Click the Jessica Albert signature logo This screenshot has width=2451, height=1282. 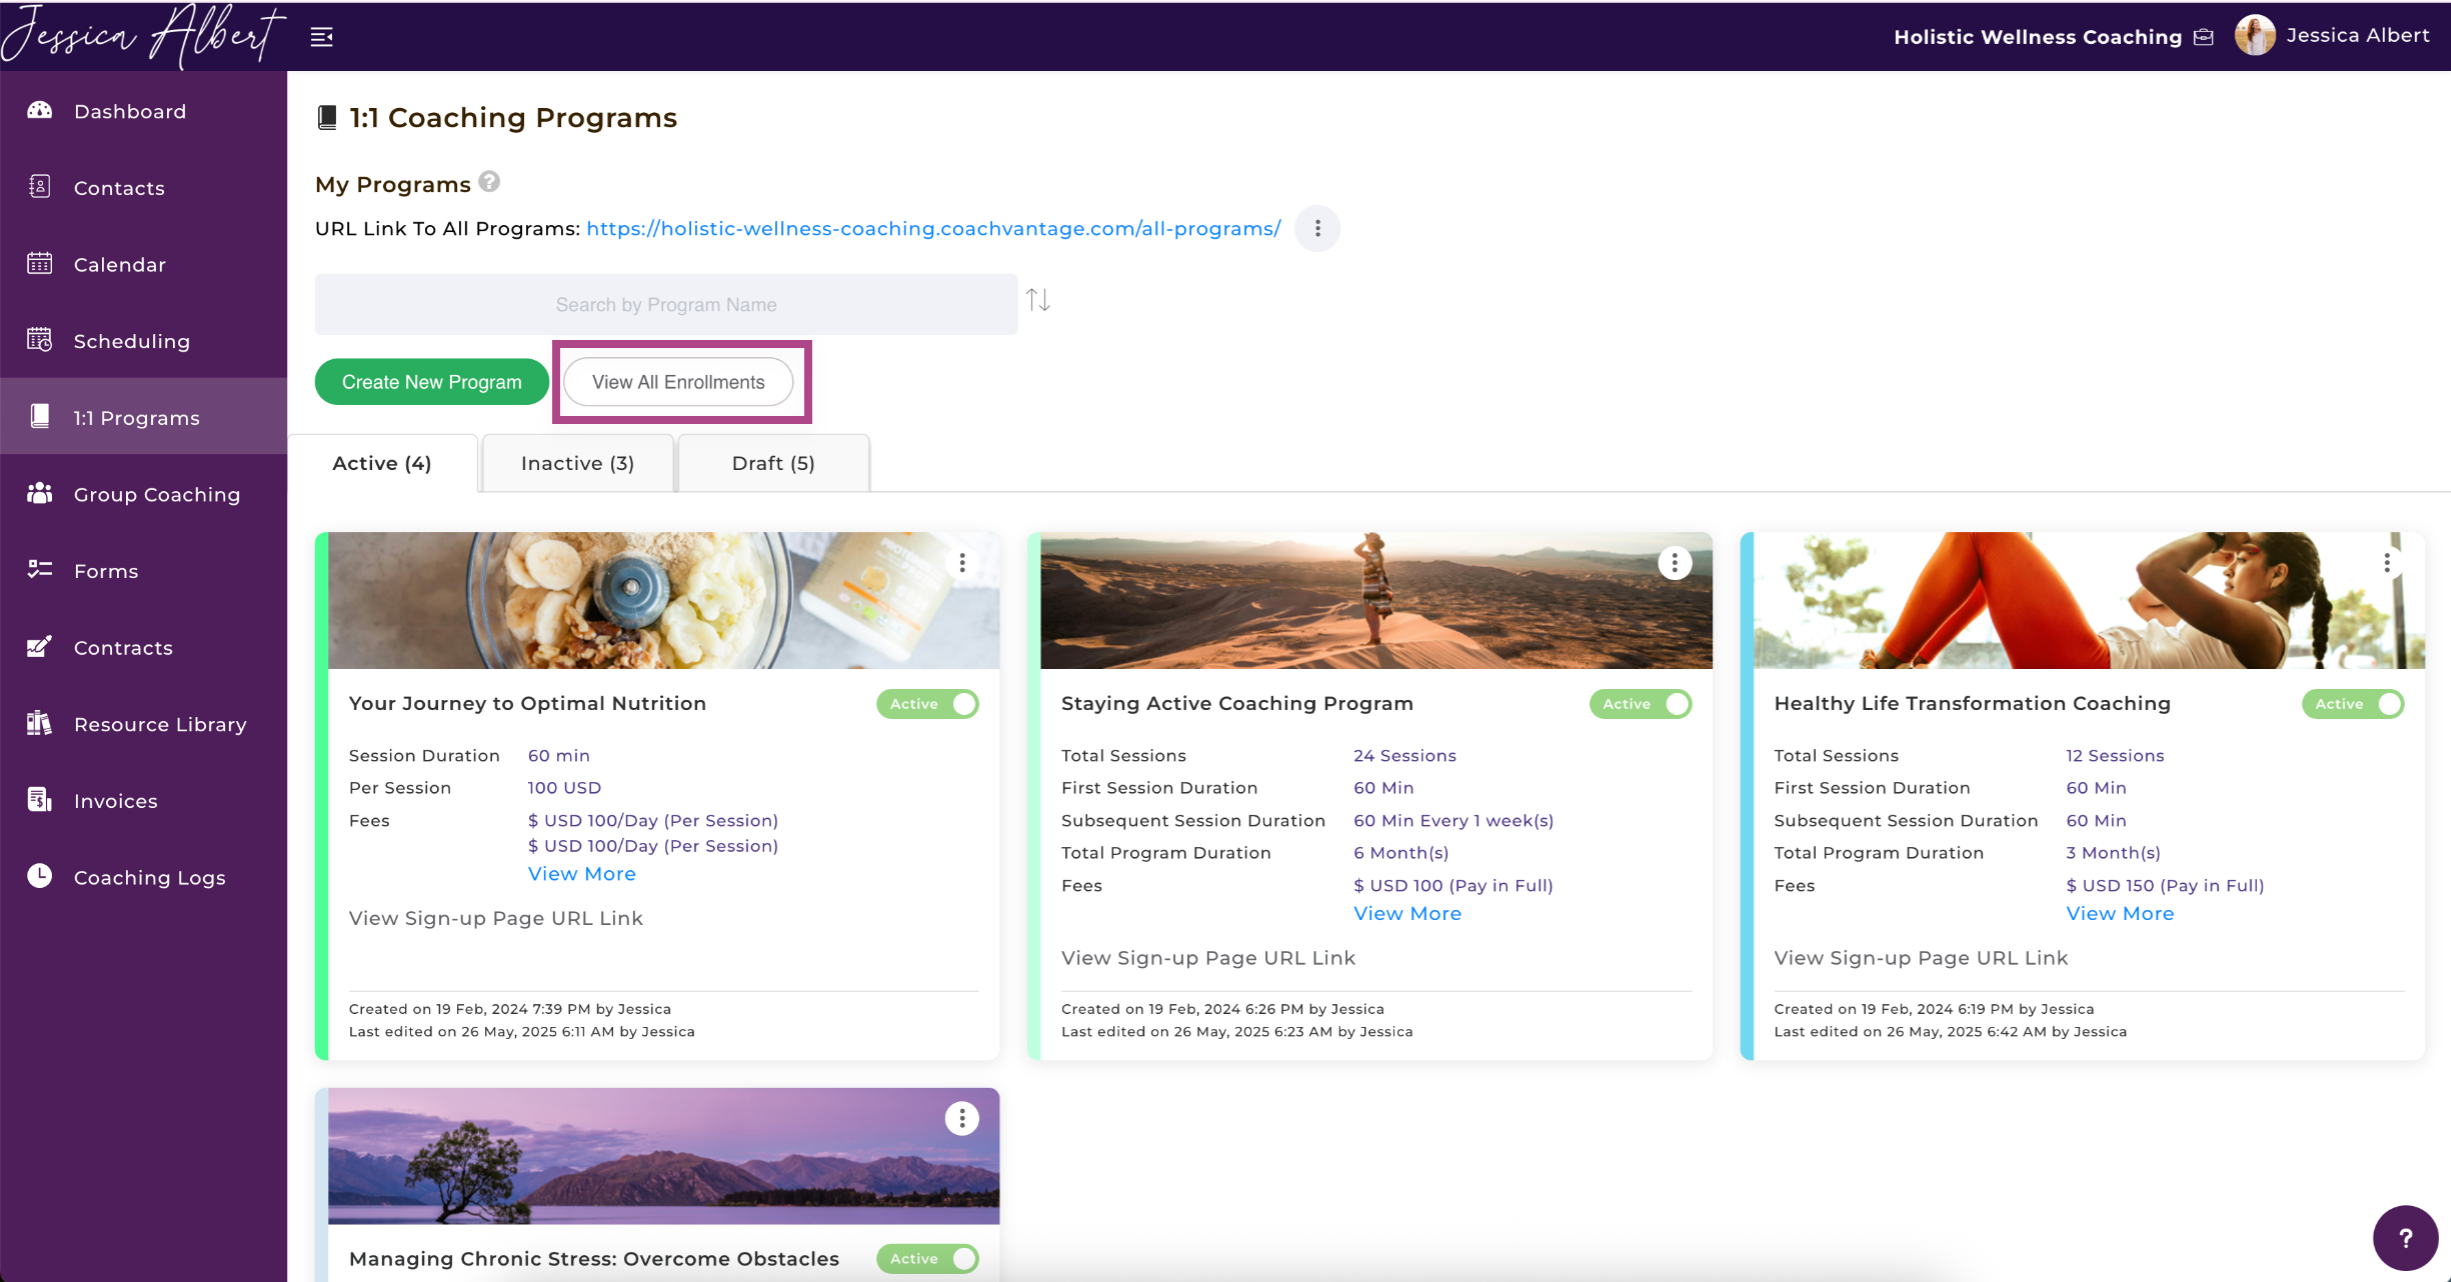point(143,36)
